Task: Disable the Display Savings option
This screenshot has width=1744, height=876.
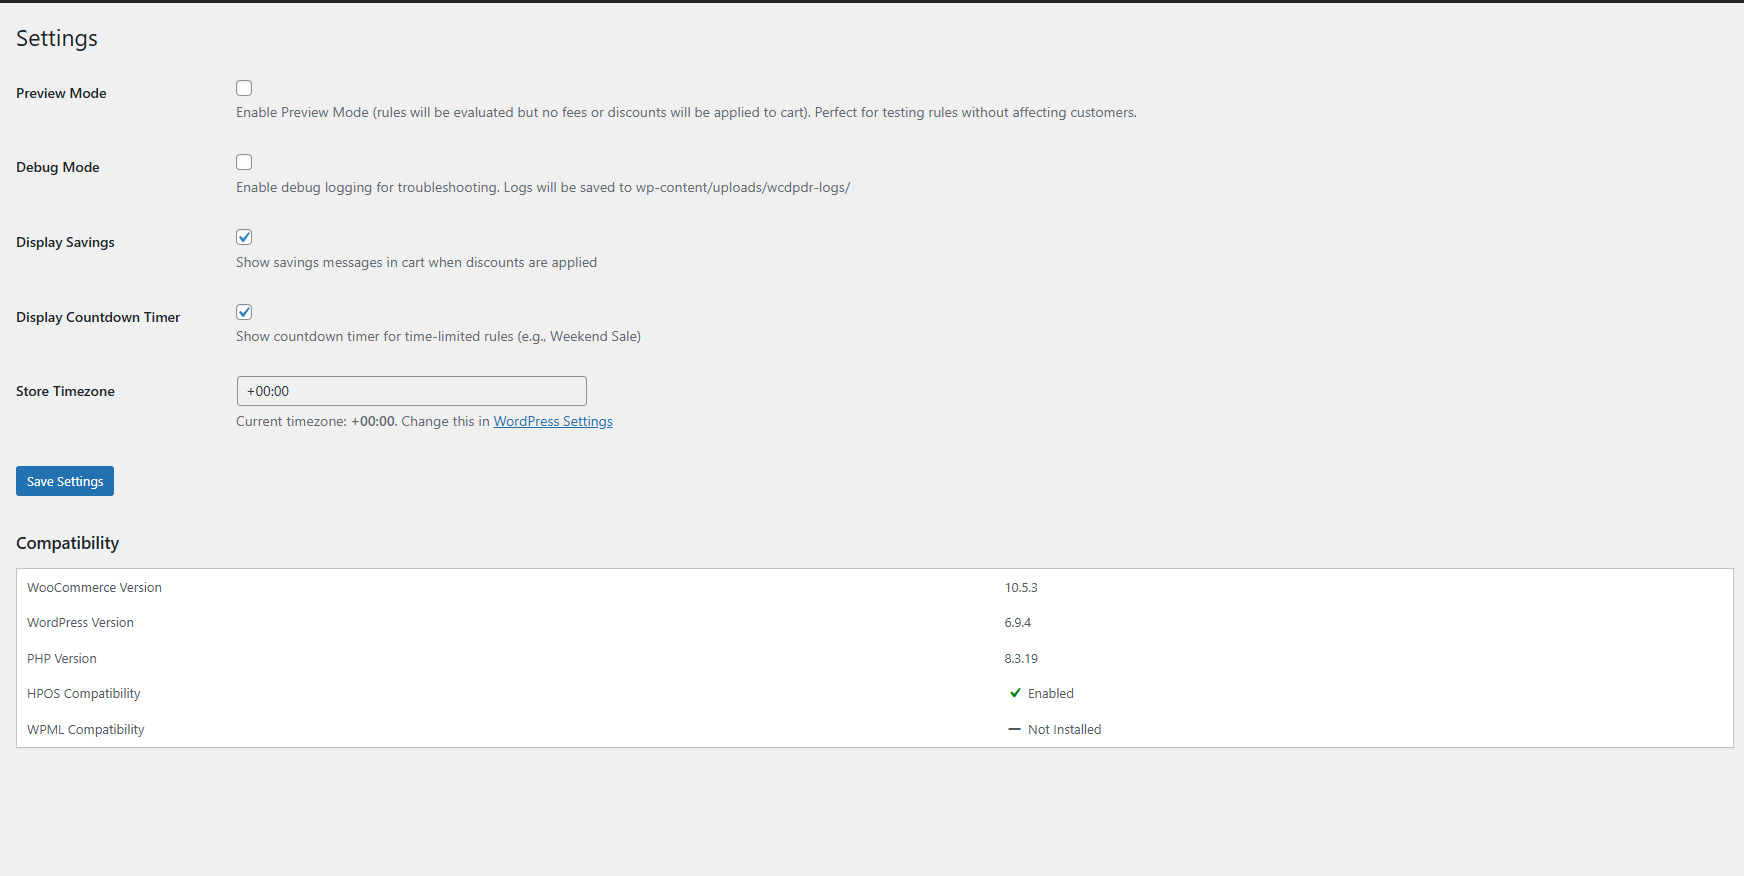Action: [244, 237]
